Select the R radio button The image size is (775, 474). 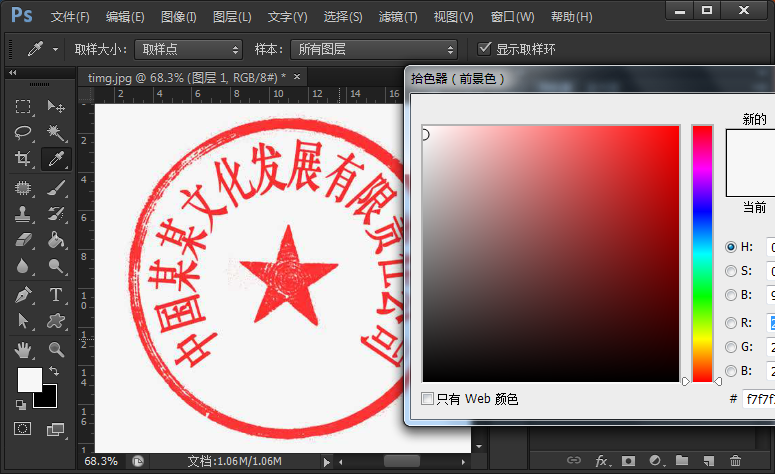[731, 323]
